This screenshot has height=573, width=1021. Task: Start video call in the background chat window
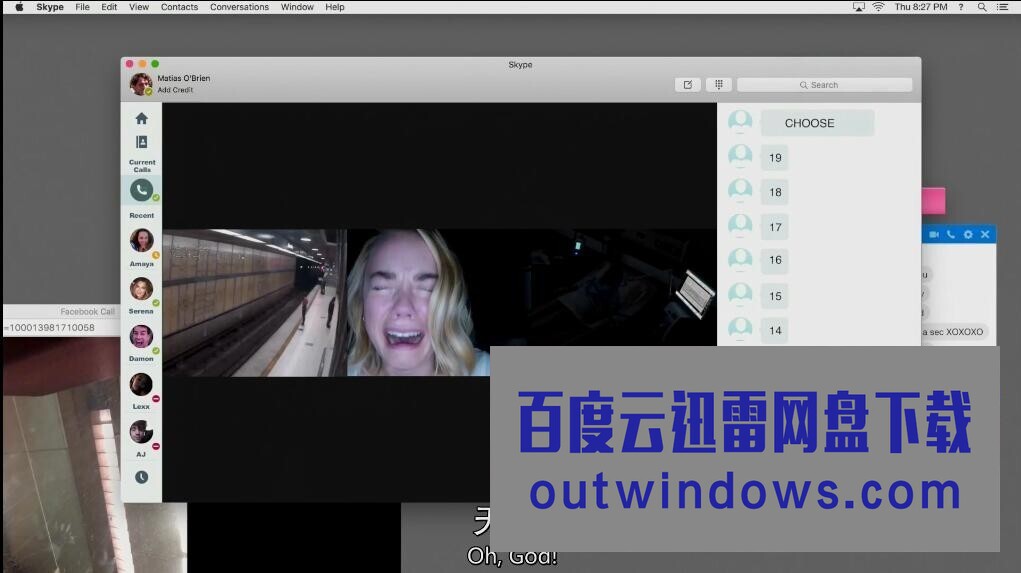934,234
